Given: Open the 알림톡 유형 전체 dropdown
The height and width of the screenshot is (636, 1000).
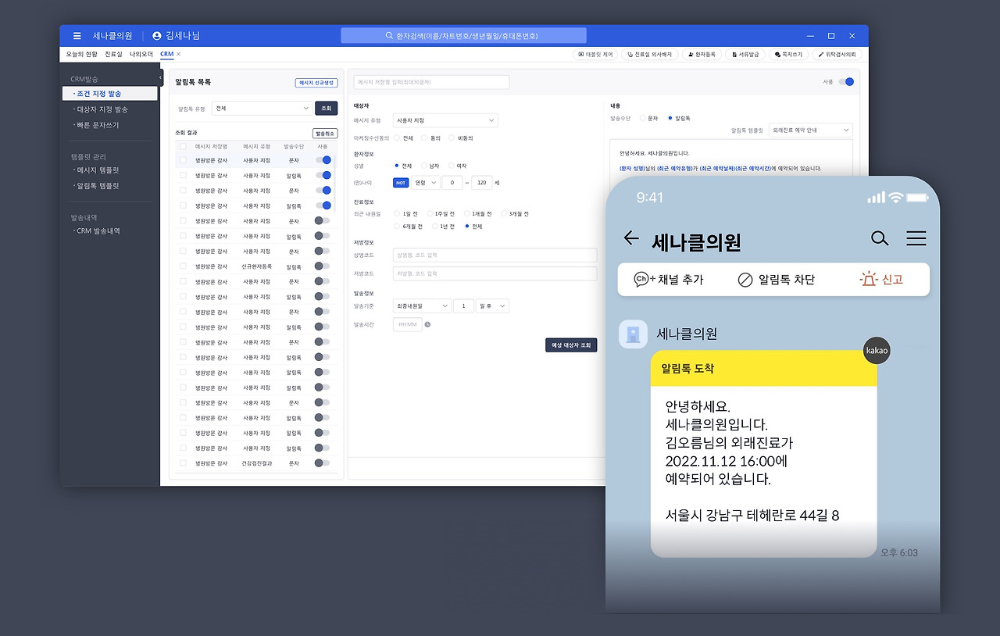Looking at the screenshot, I should [x=261, y=108].
